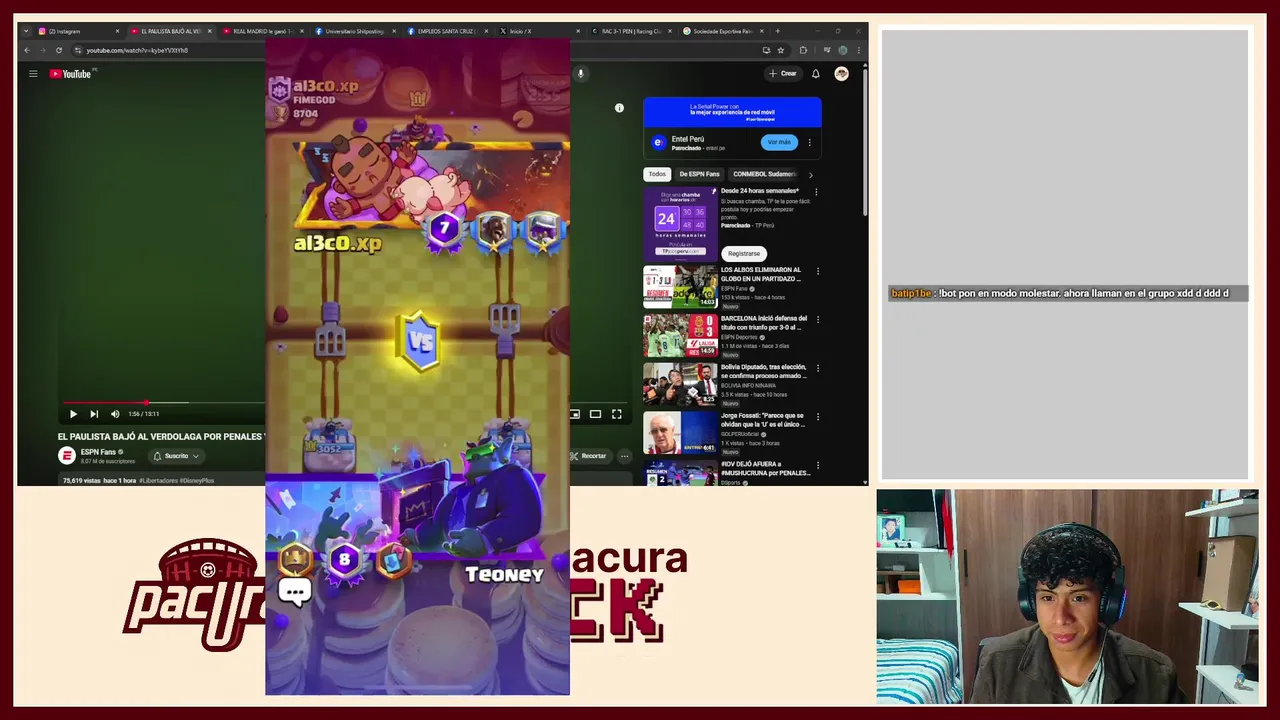Open a new browser tab
Screen dimensions: 1280x720
coord(777,31)
